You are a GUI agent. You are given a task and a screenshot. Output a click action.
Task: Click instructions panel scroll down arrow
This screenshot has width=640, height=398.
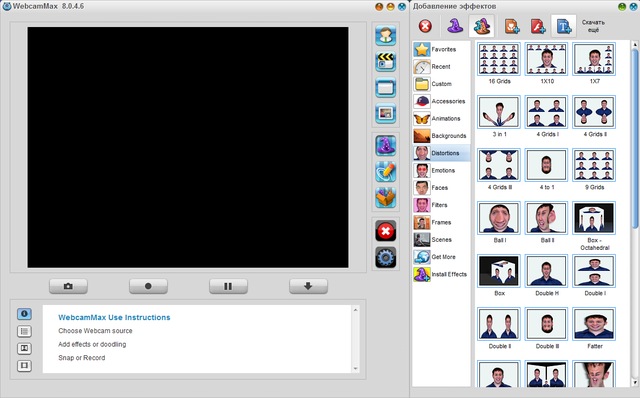point(355,368)
